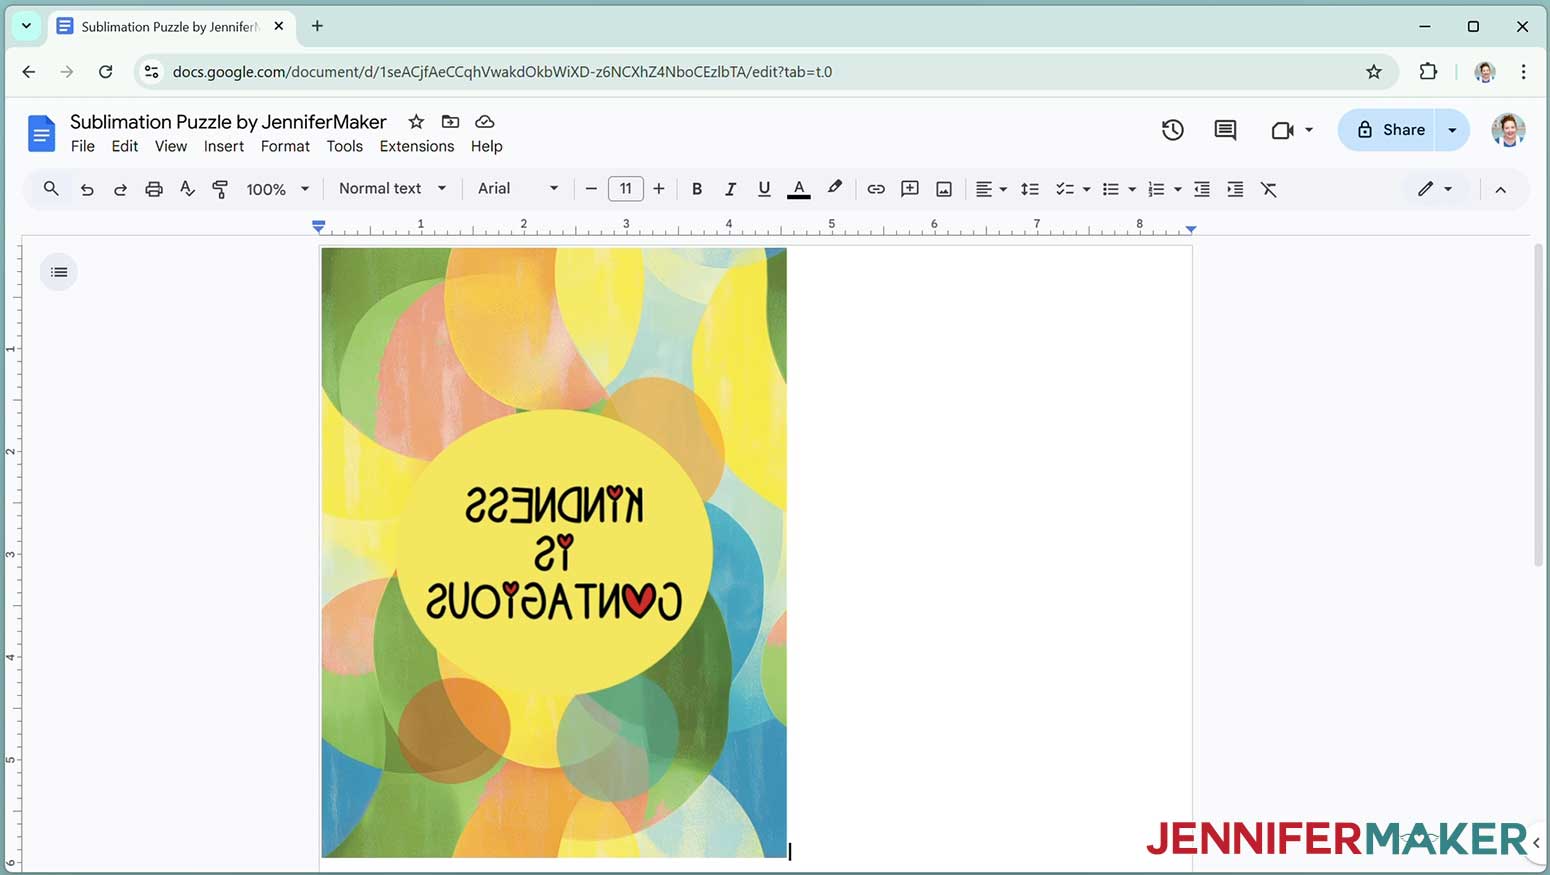Toggle italic formatting
Screen dimensions: 1550x875
point(730,189)
